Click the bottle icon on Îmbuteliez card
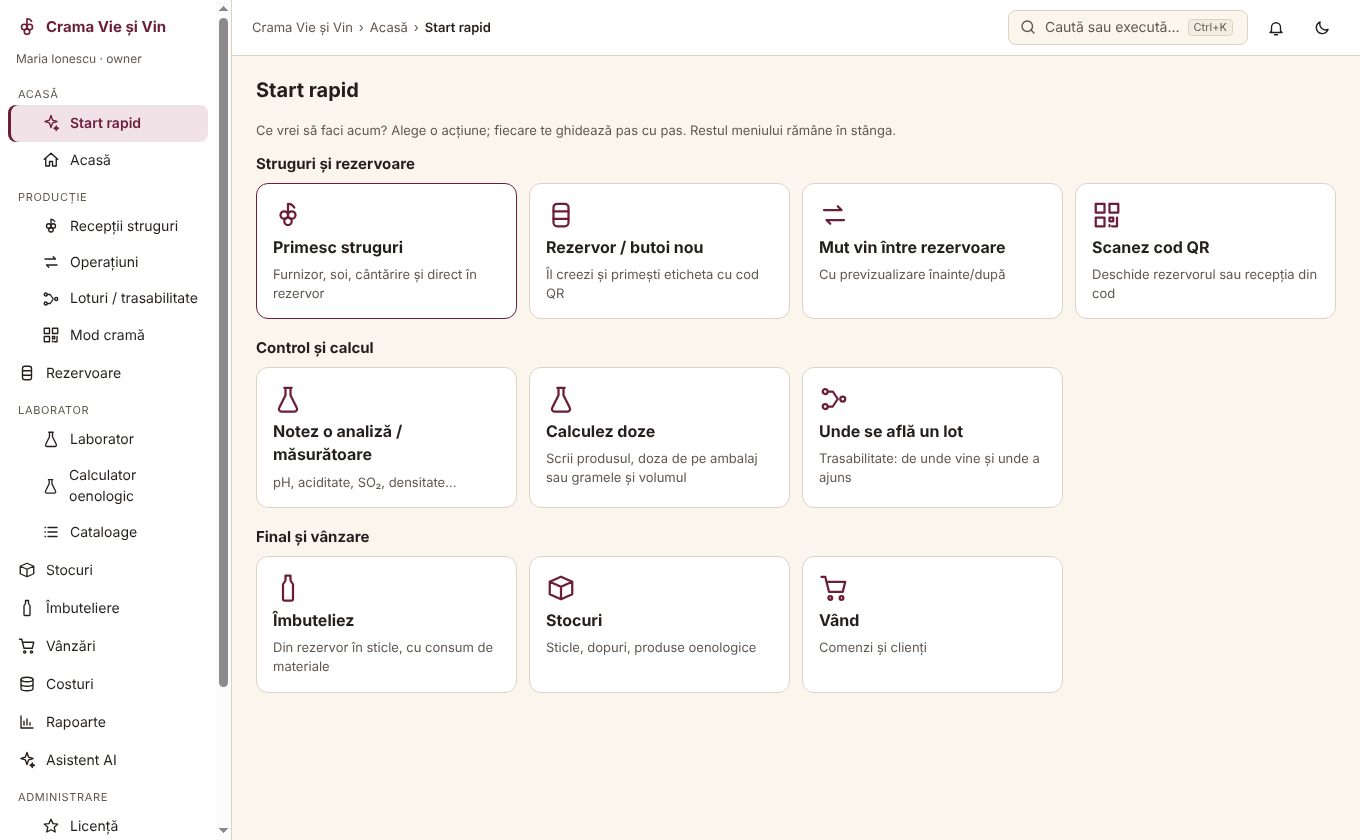 [x=288, y=588]
